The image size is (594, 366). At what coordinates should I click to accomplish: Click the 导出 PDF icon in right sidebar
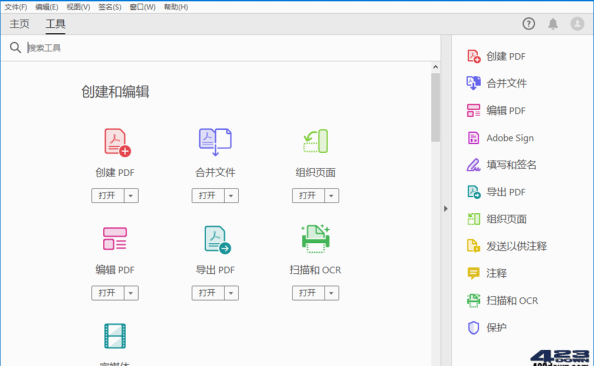[x=474, y=192]
